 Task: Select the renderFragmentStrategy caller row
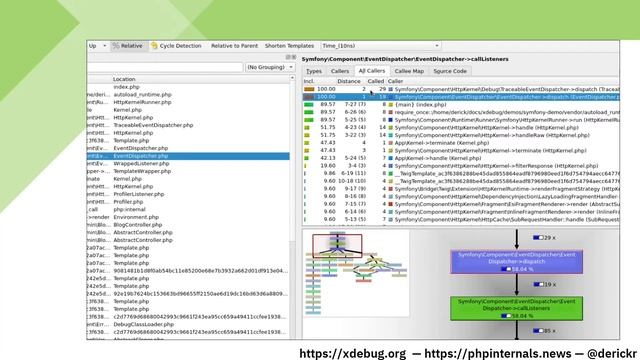(461, 189)
